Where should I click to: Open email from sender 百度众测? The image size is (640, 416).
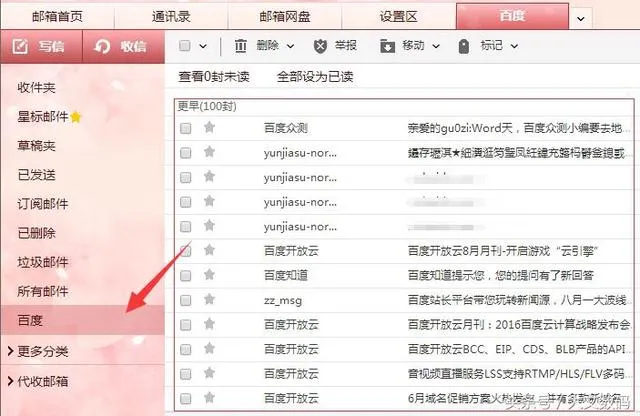pyautogui.click(x=286, y=128)
